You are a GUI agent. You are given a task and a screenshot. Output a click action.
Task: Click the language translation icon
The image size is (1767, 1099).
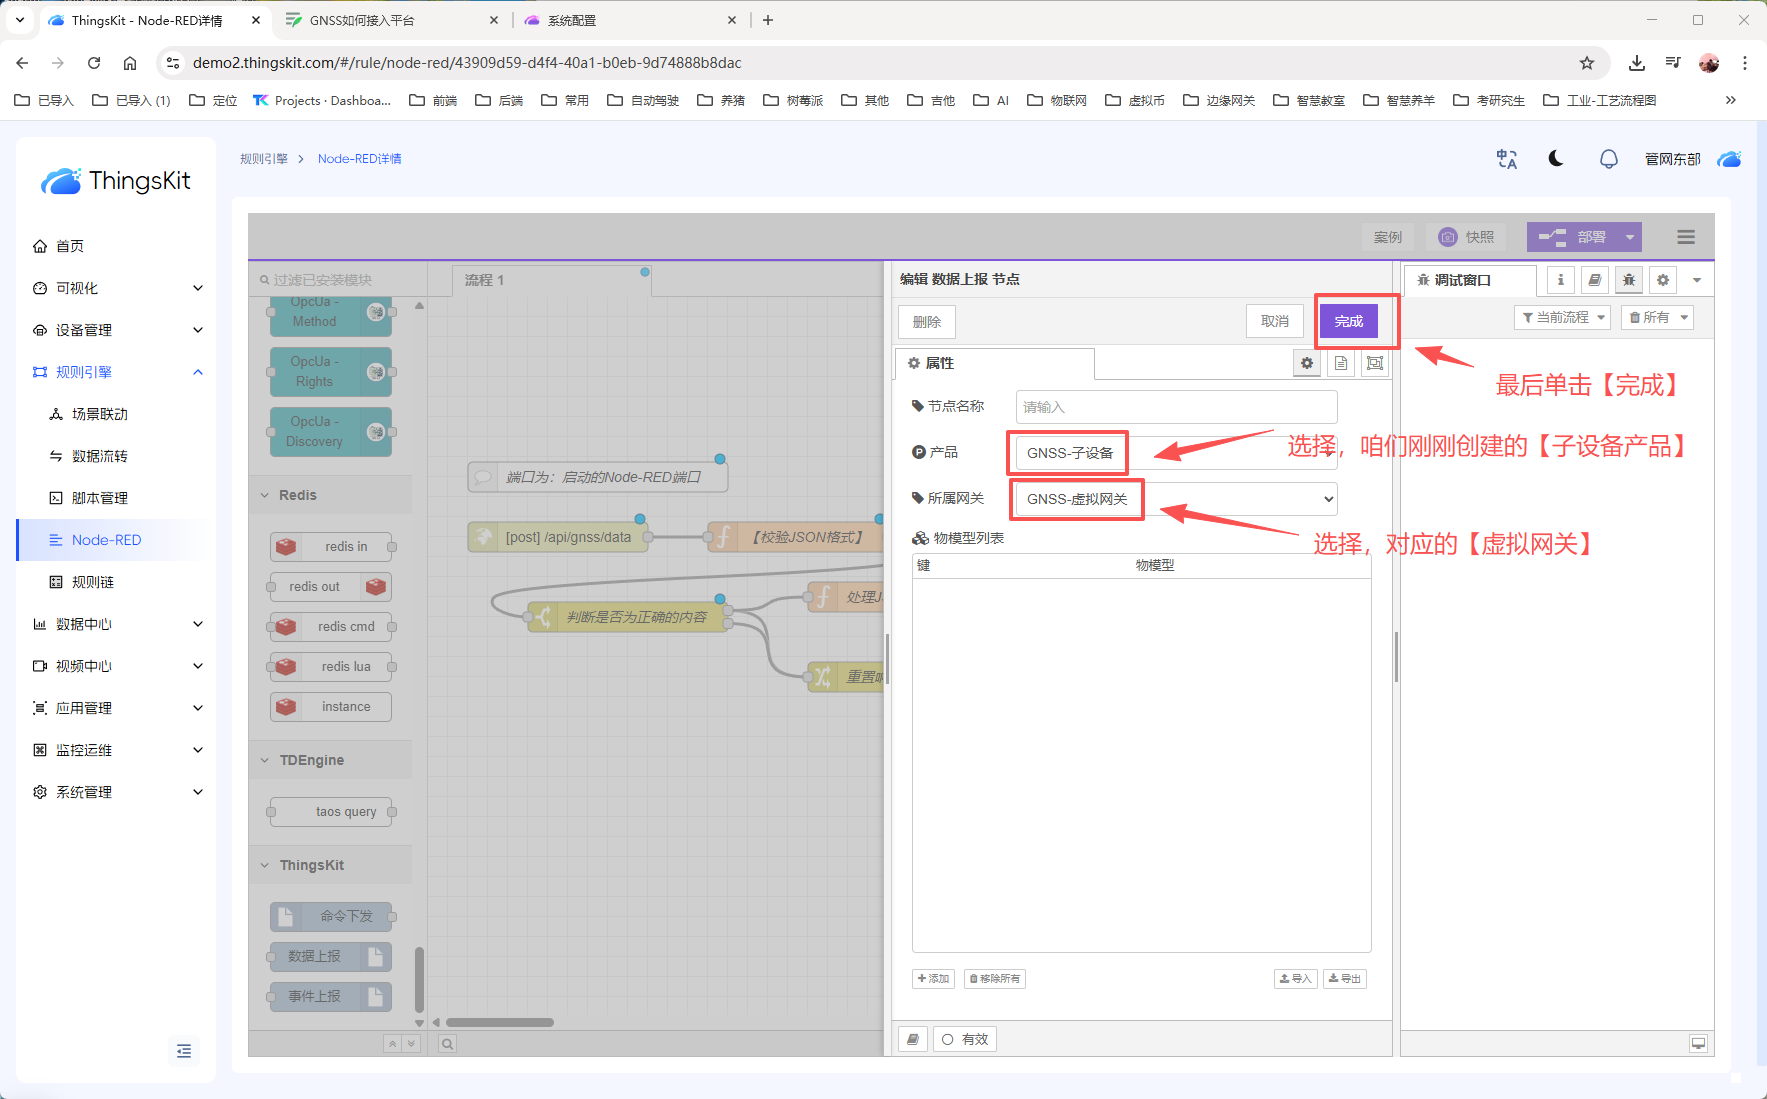click(x=1506, y=159)
